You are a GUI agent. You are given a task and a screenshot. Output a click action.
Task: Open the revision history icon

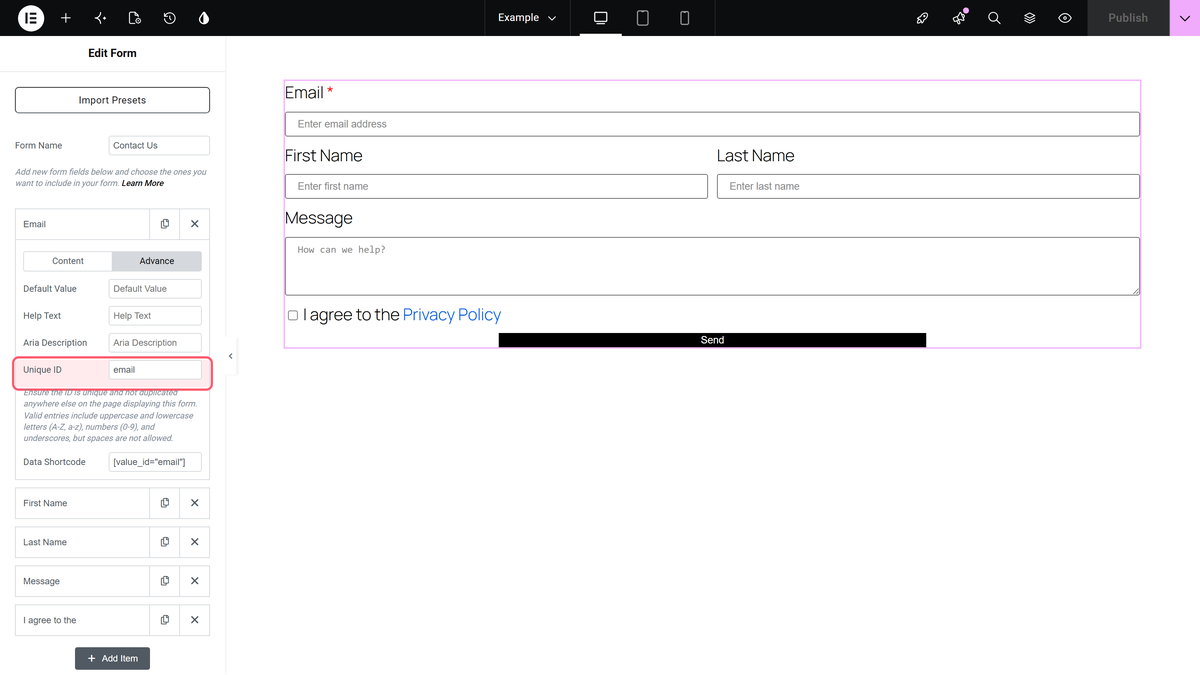pyautogui.click(x=169, y=18)
